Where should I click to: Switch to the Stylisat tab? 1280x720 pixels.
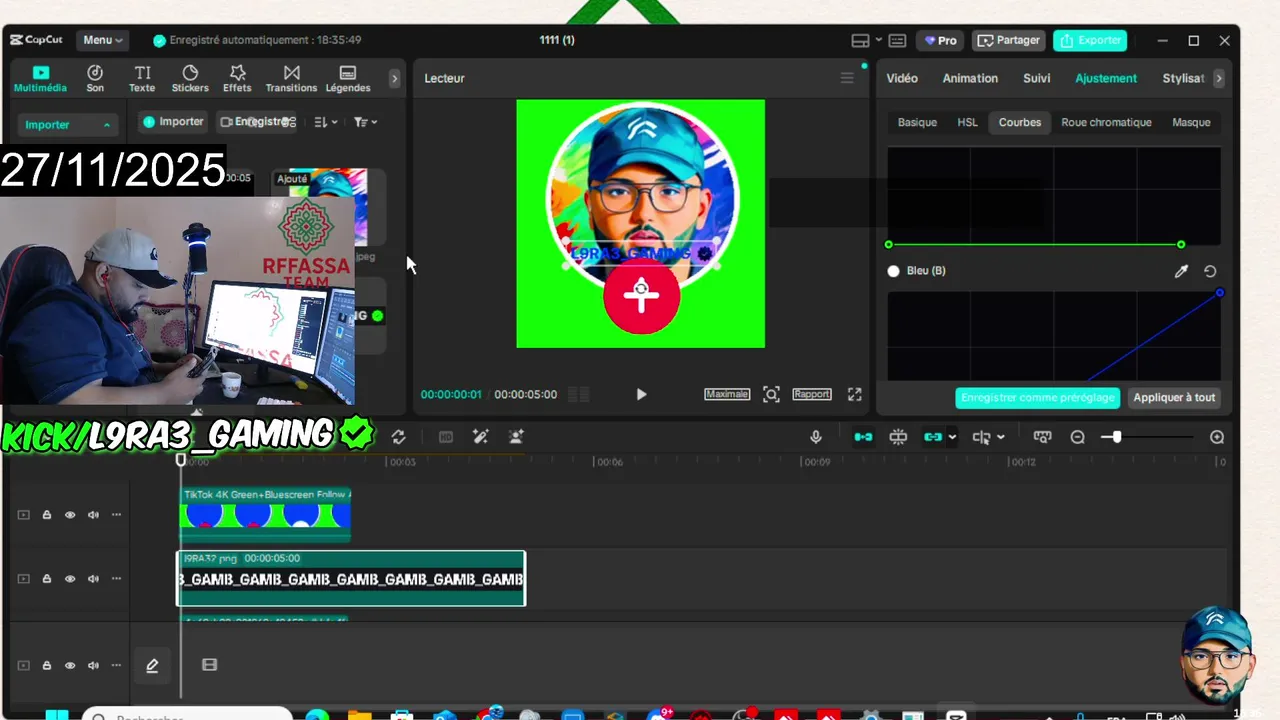click(1184, 78)
